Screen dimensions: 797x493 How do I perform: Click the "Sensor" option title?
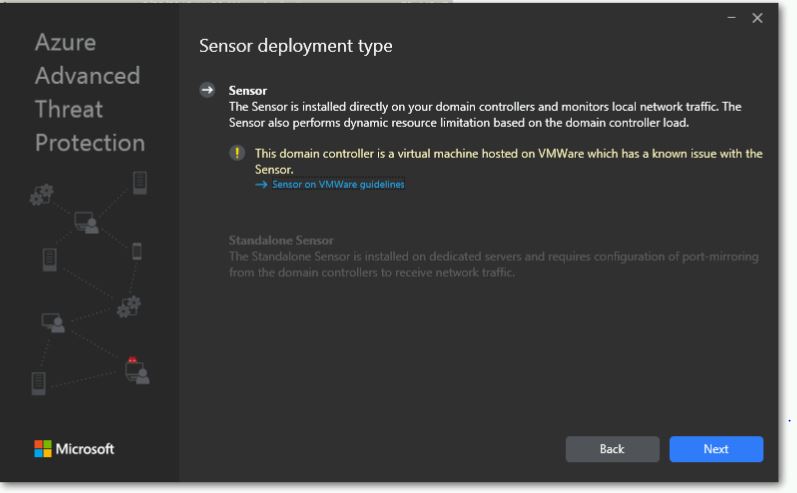pos(248,91)
